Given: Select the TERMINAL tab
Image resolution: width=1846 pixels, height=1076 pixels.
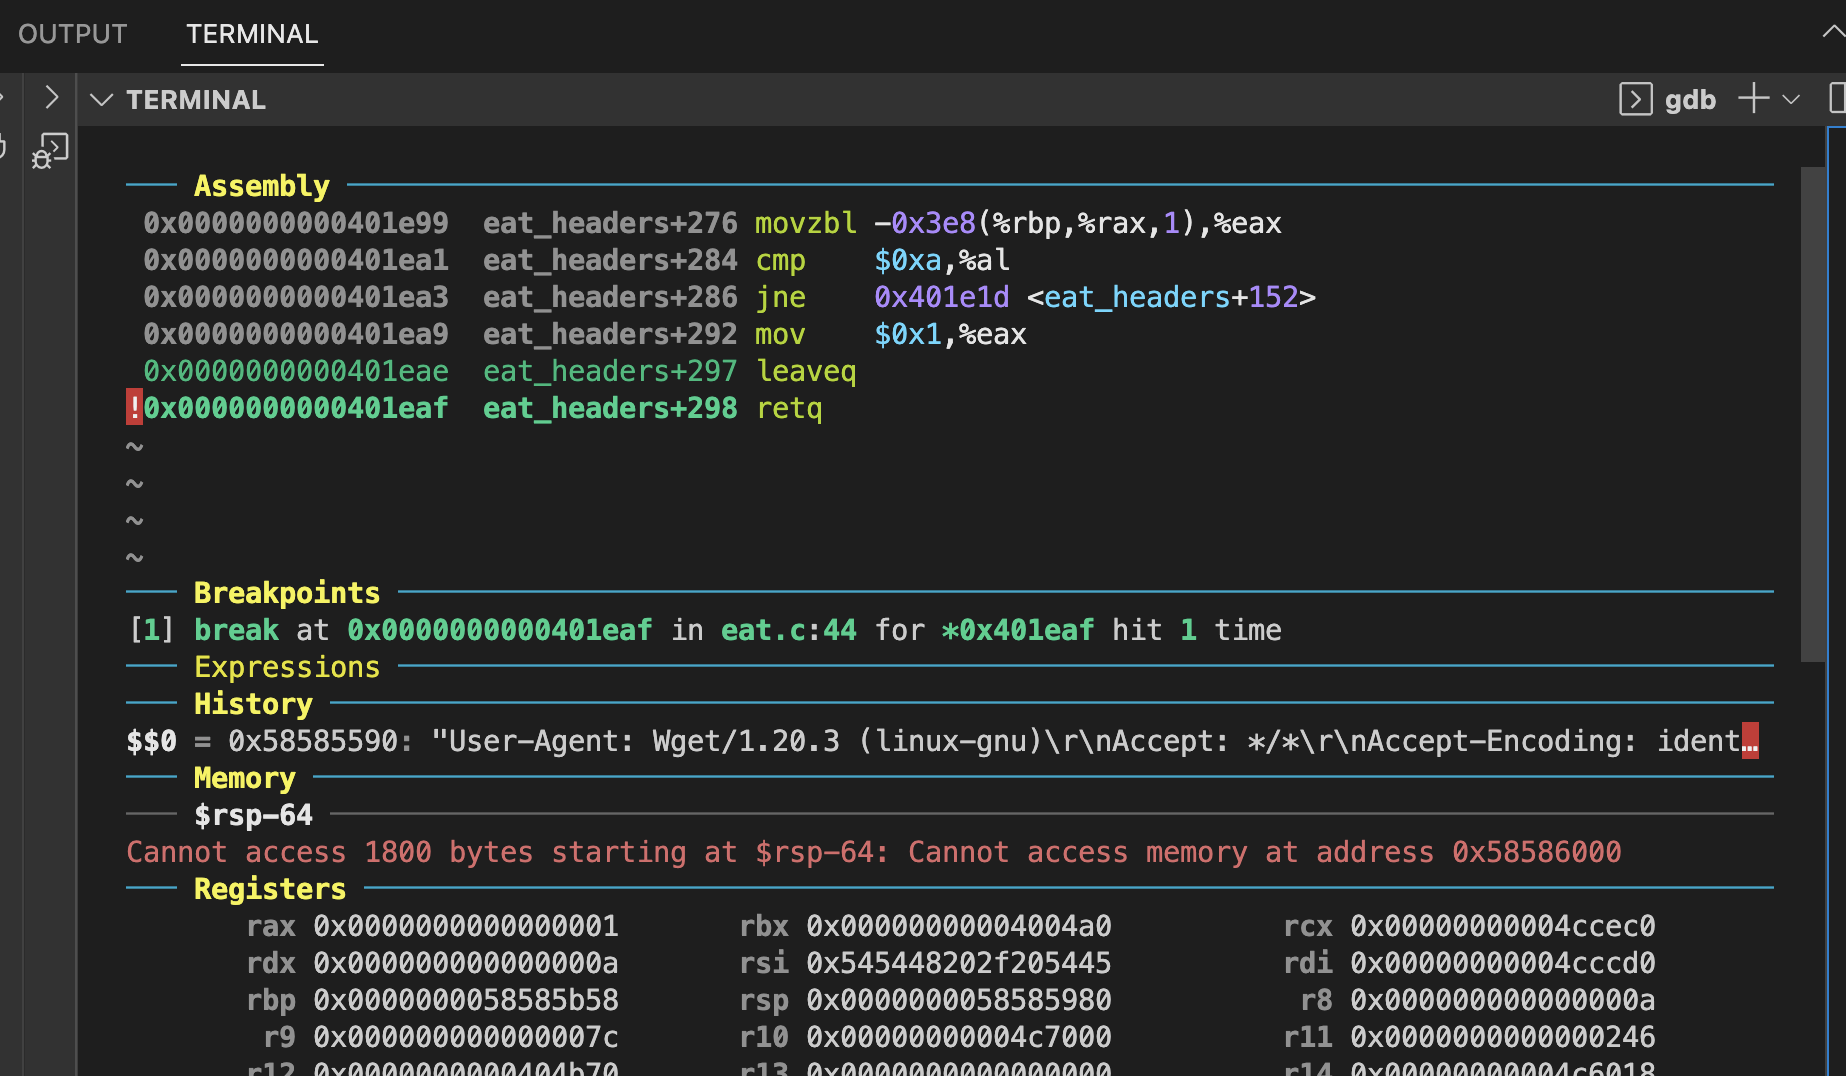Looking at the screenshot, I should (x=252, y=34).
